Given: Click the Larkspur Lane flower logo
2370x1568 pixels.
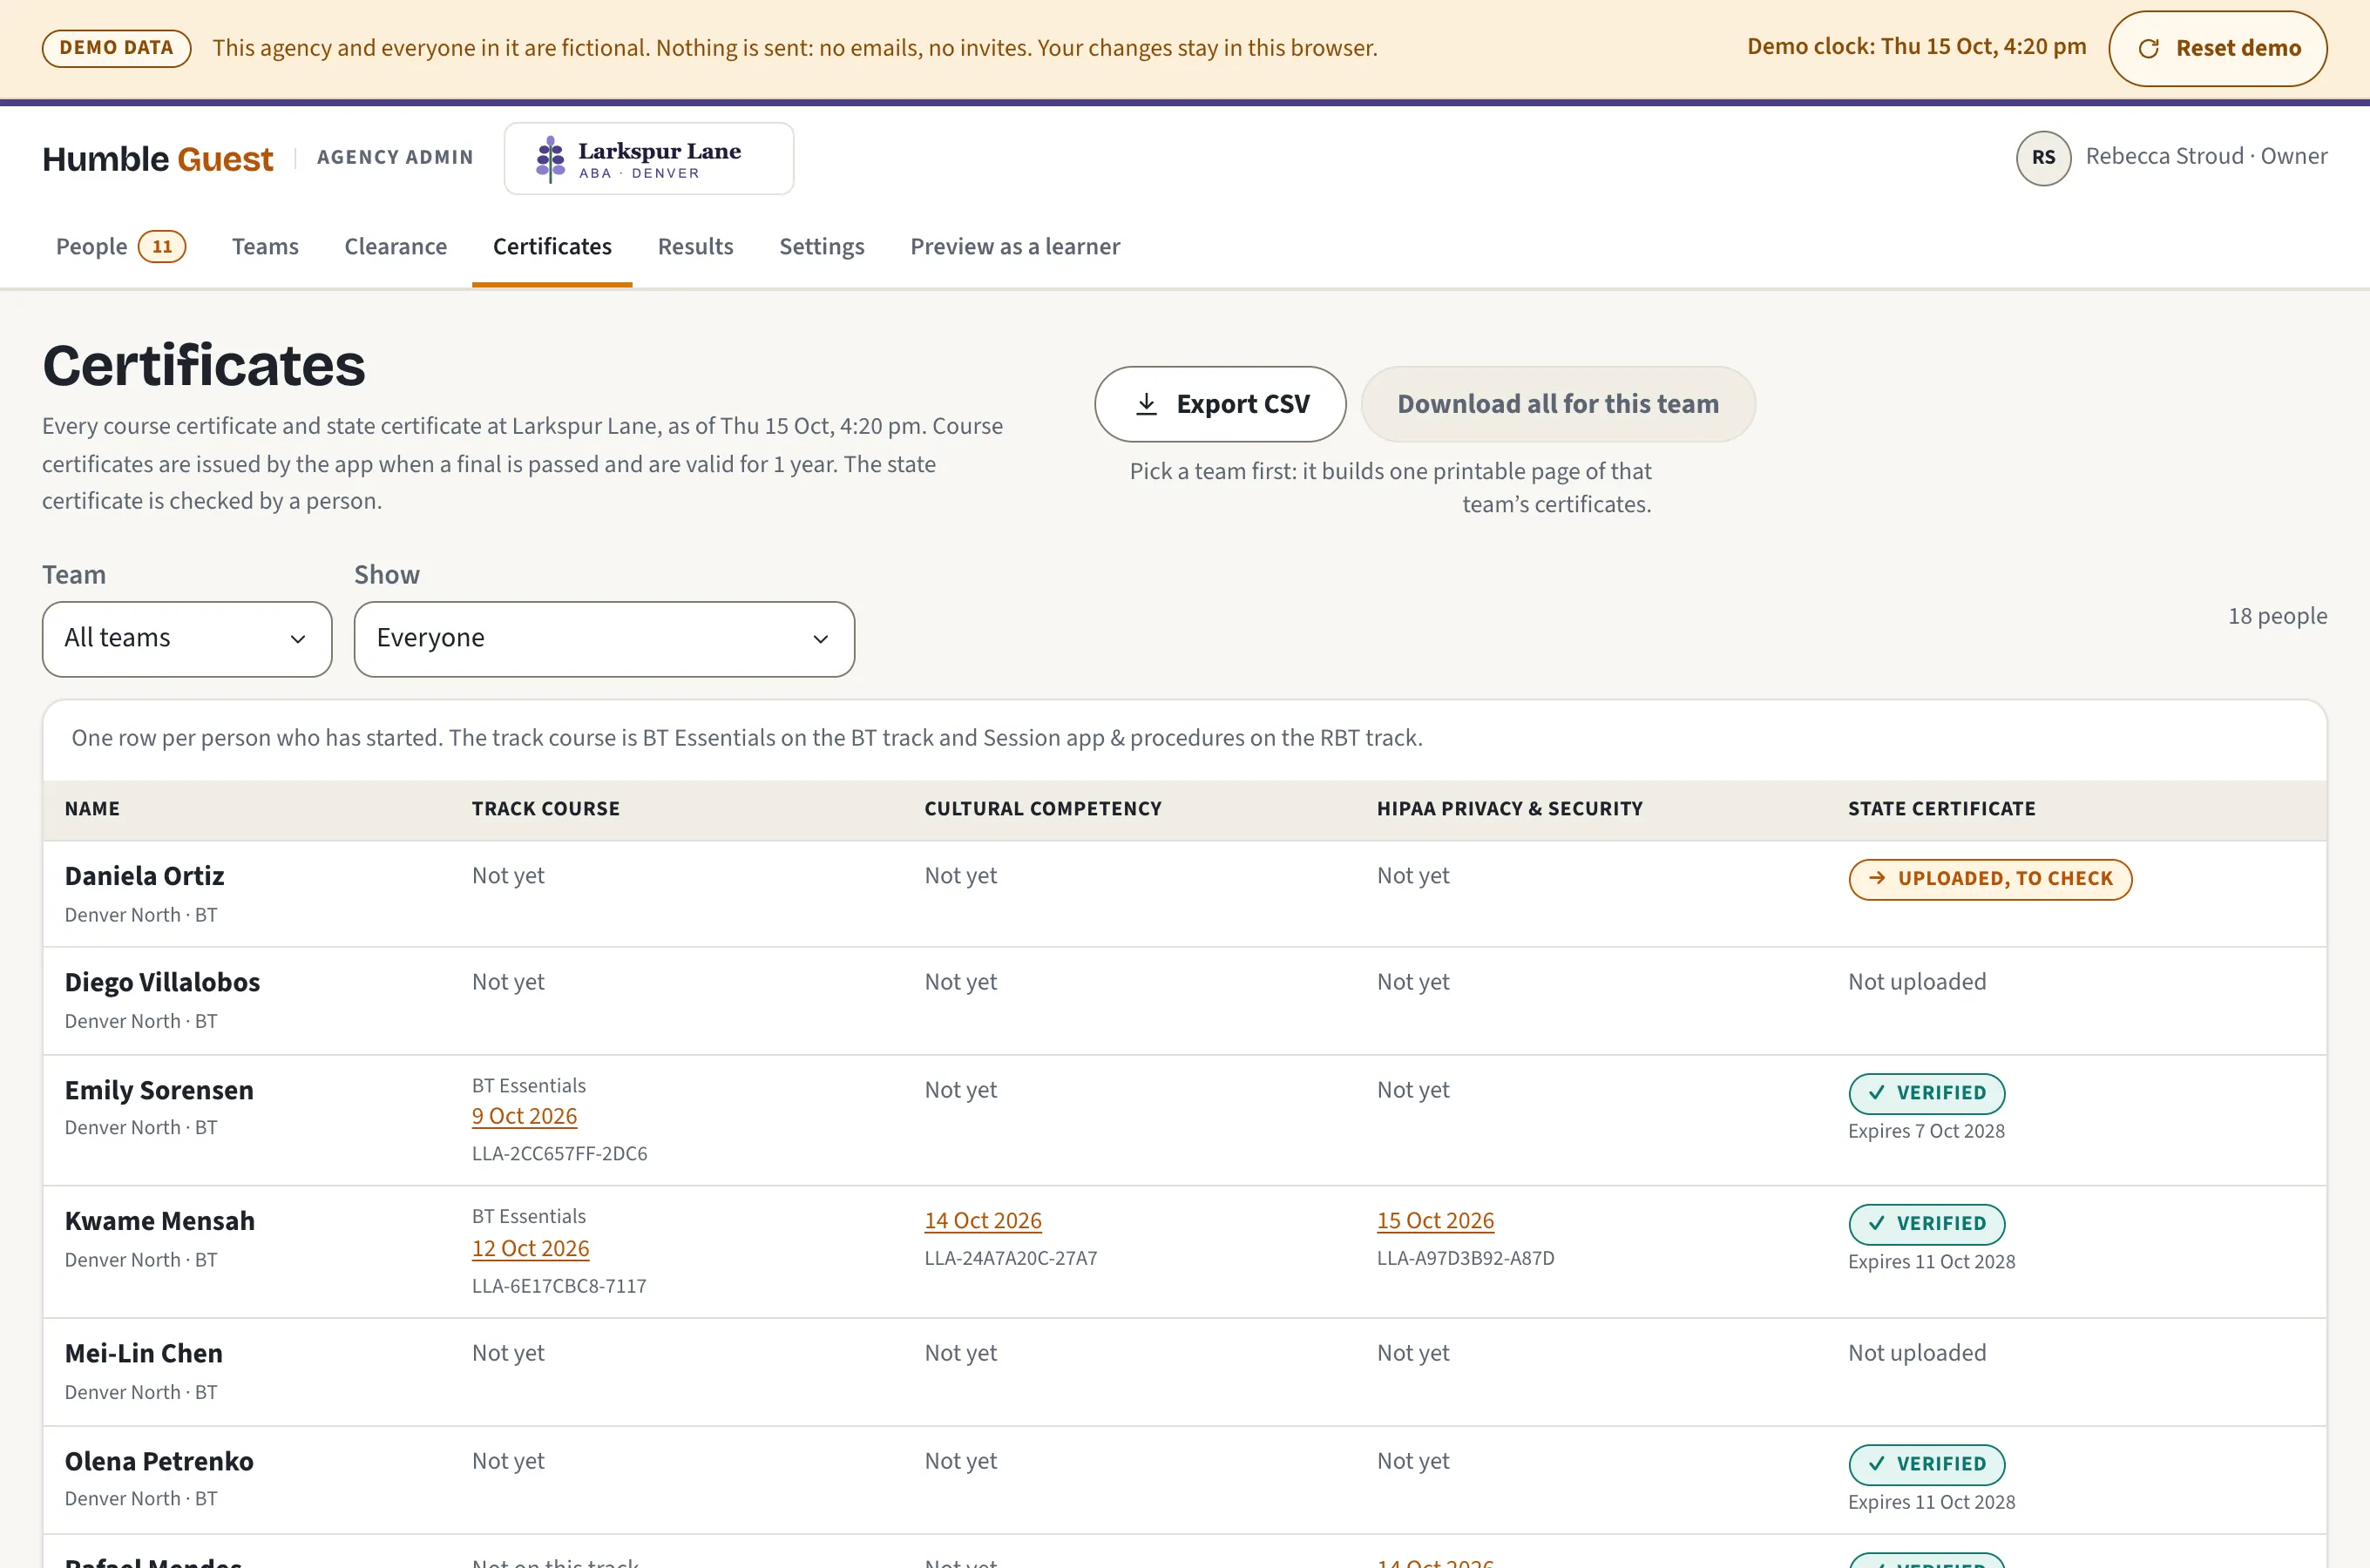Looking at the screenshot, I should tap(550, 159).
